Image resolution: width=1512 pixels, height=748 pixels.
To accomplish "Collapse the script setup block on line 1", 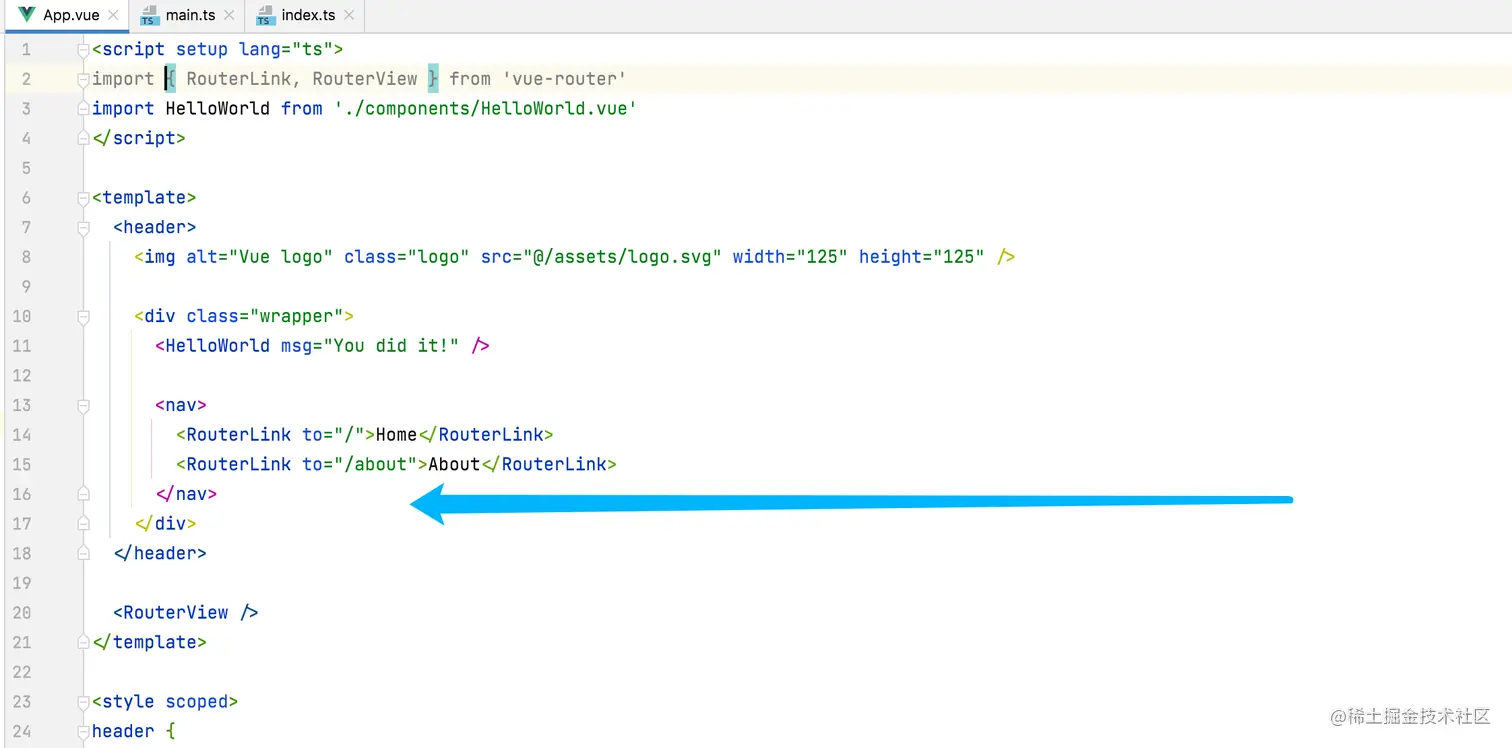I will tap(84, 49).
